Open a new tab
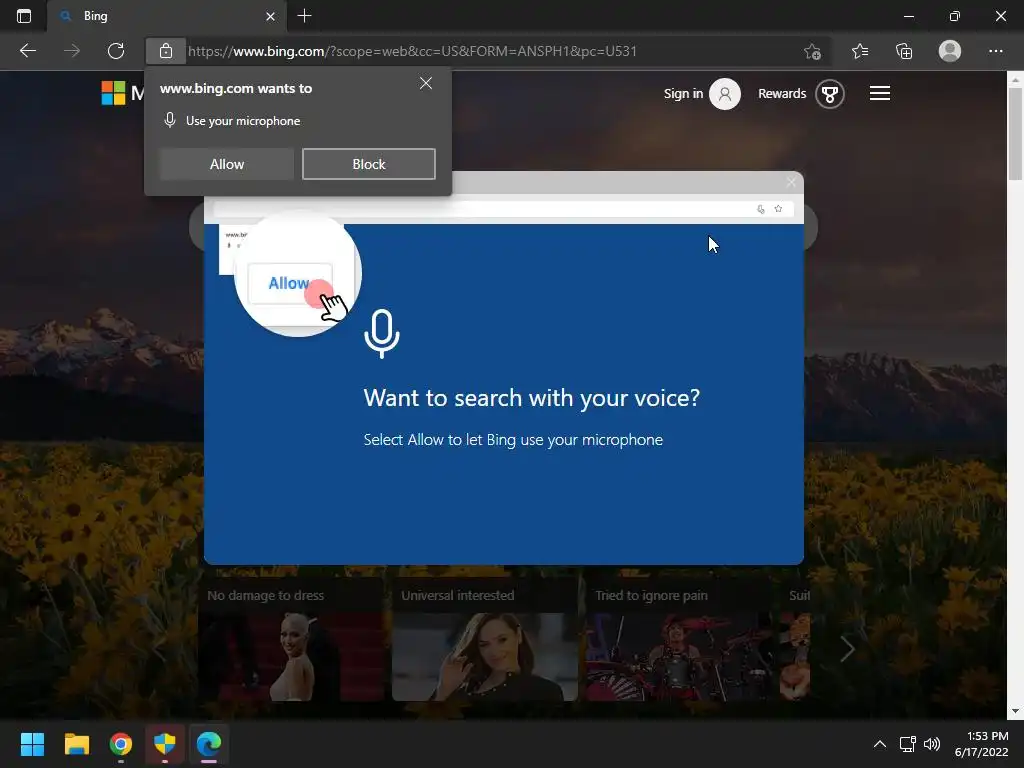1024x768 pixels. [x=304, y=16]
